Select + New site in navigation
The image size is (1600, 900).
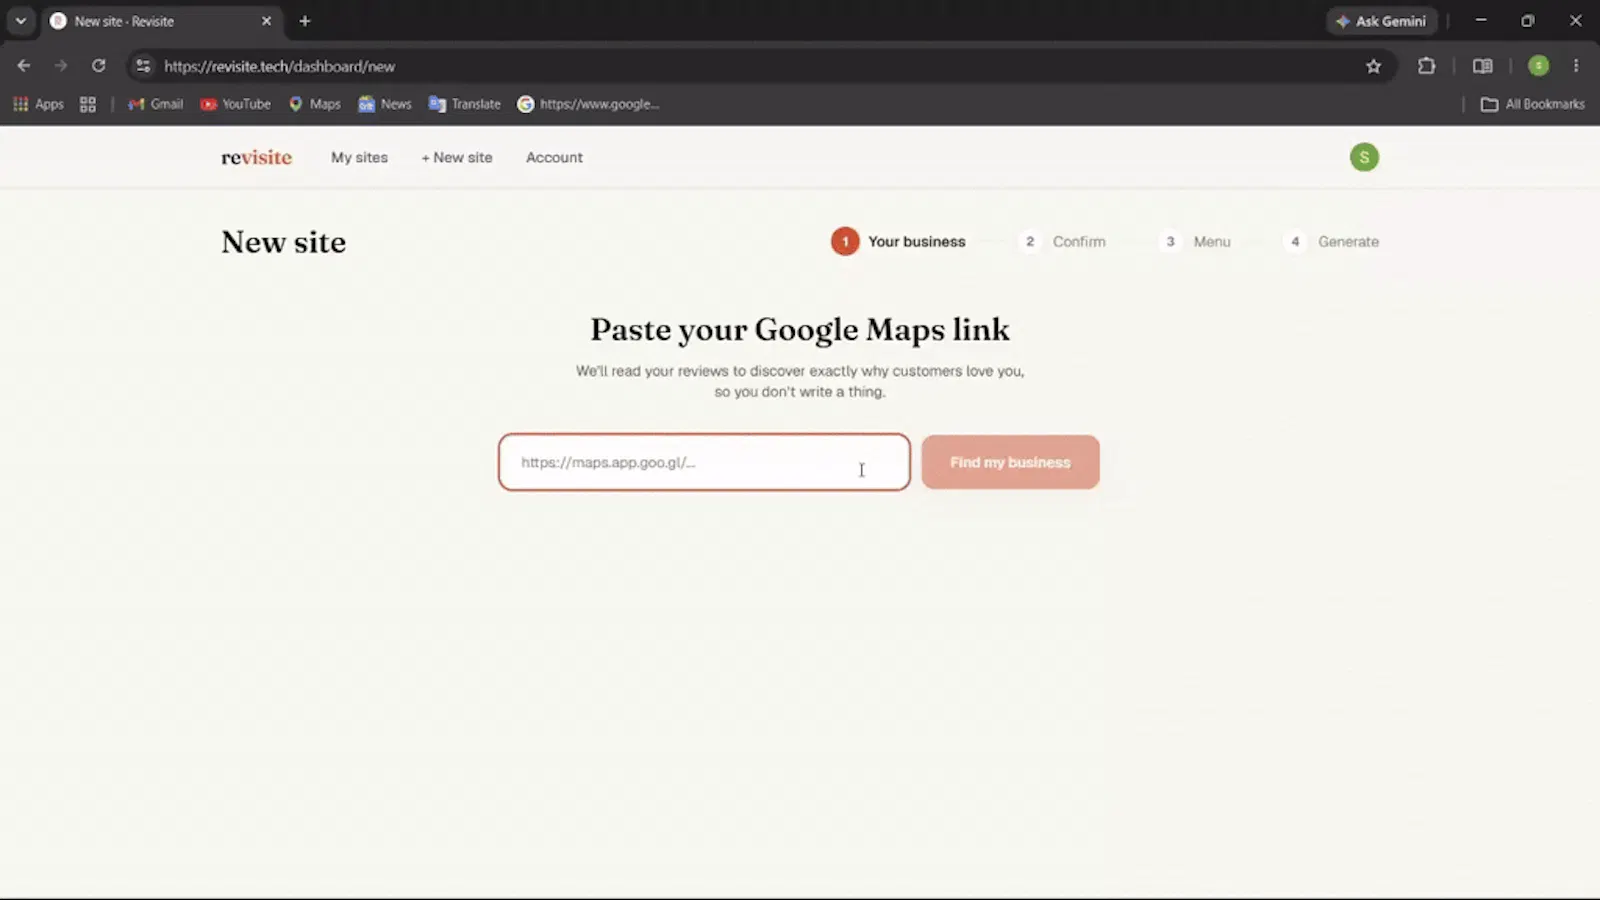[x=457, y=157]
